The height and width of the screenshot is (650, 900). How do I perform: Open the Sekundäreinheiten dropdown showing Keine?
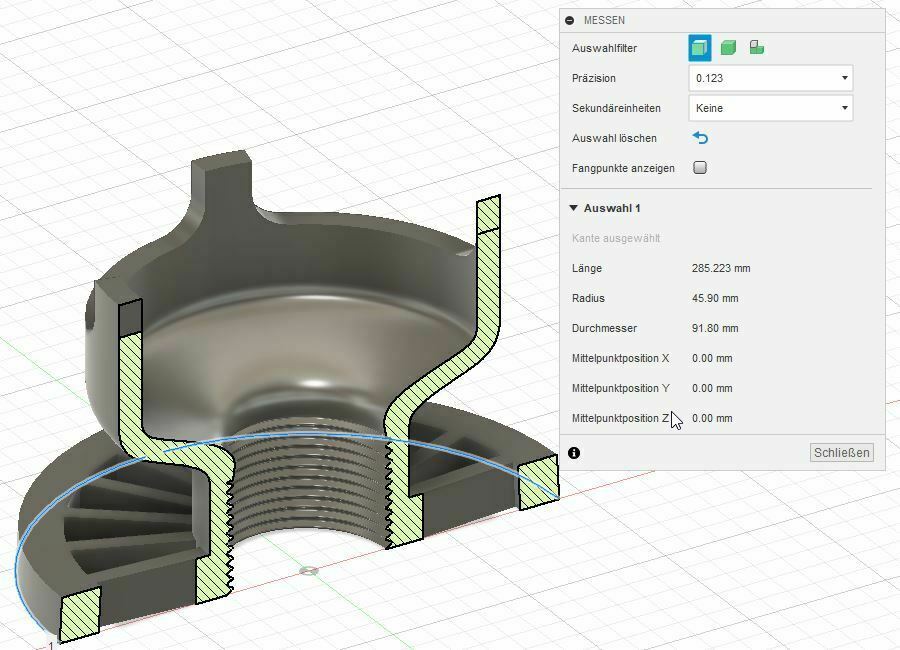[770, 108]
